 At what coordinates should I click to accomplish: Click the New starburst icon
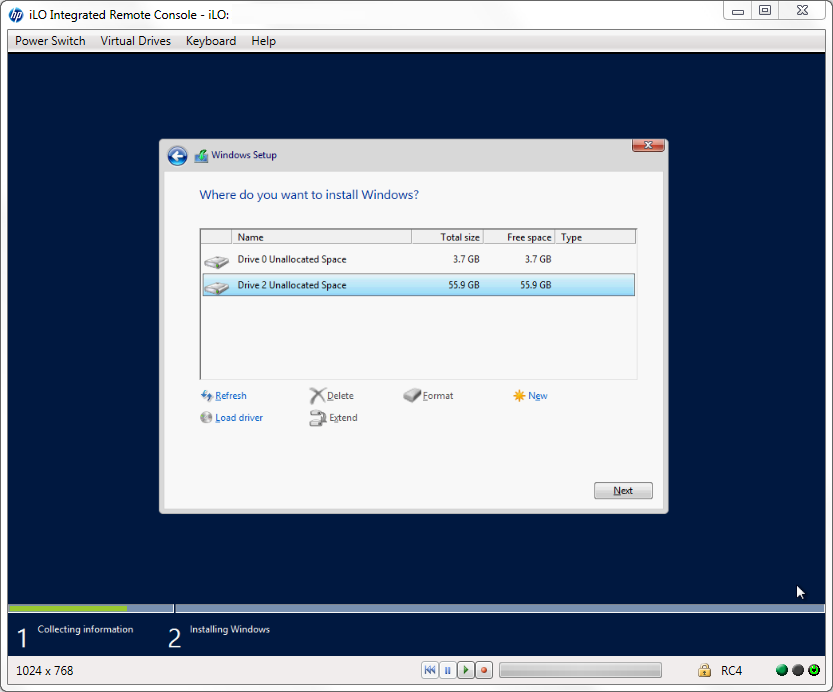point(519,396)
